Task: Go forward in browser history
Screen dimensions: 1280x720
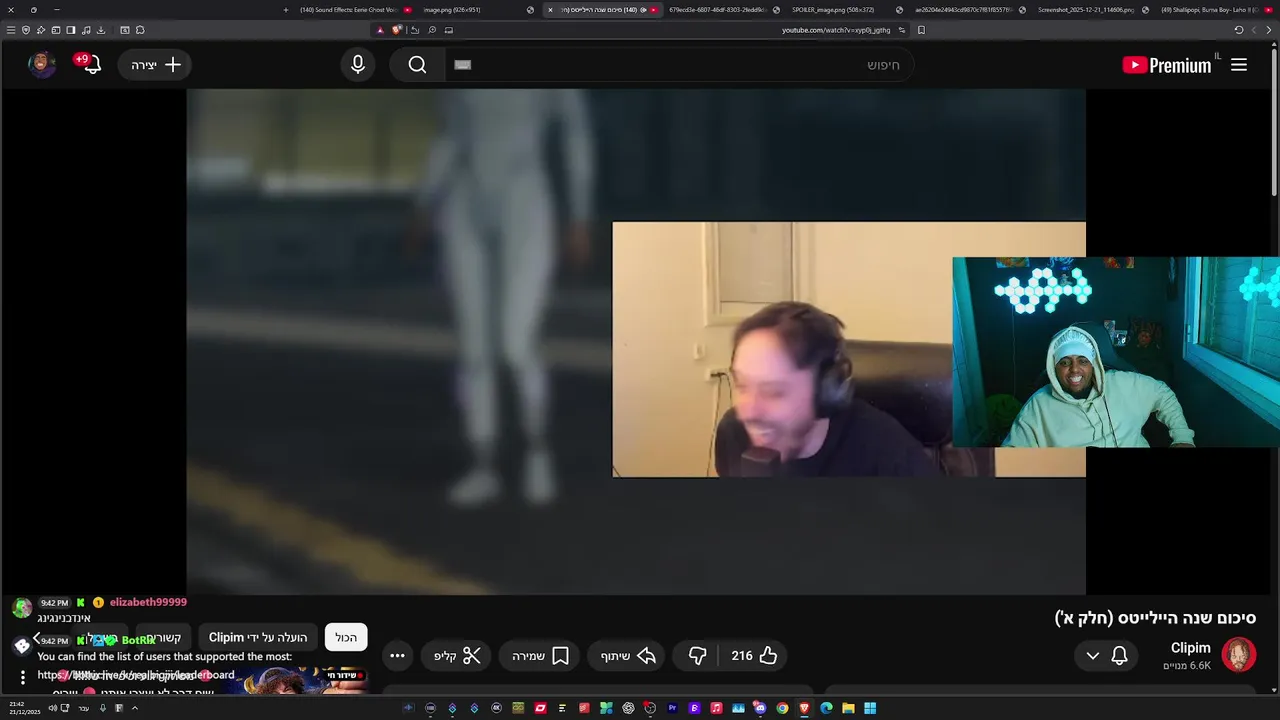Action: tap(1269, 30)
